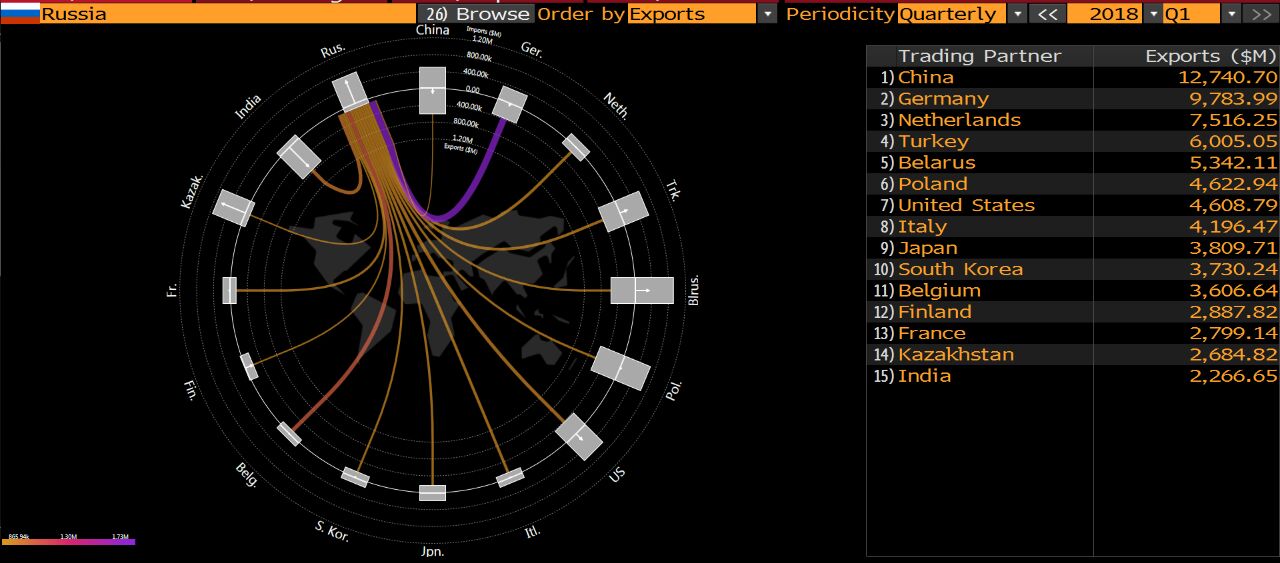The width and height of the screenshot is (1280, 563).
Task: Select the Jpn. node in chord diagram
Action: [x=432, y=492]
